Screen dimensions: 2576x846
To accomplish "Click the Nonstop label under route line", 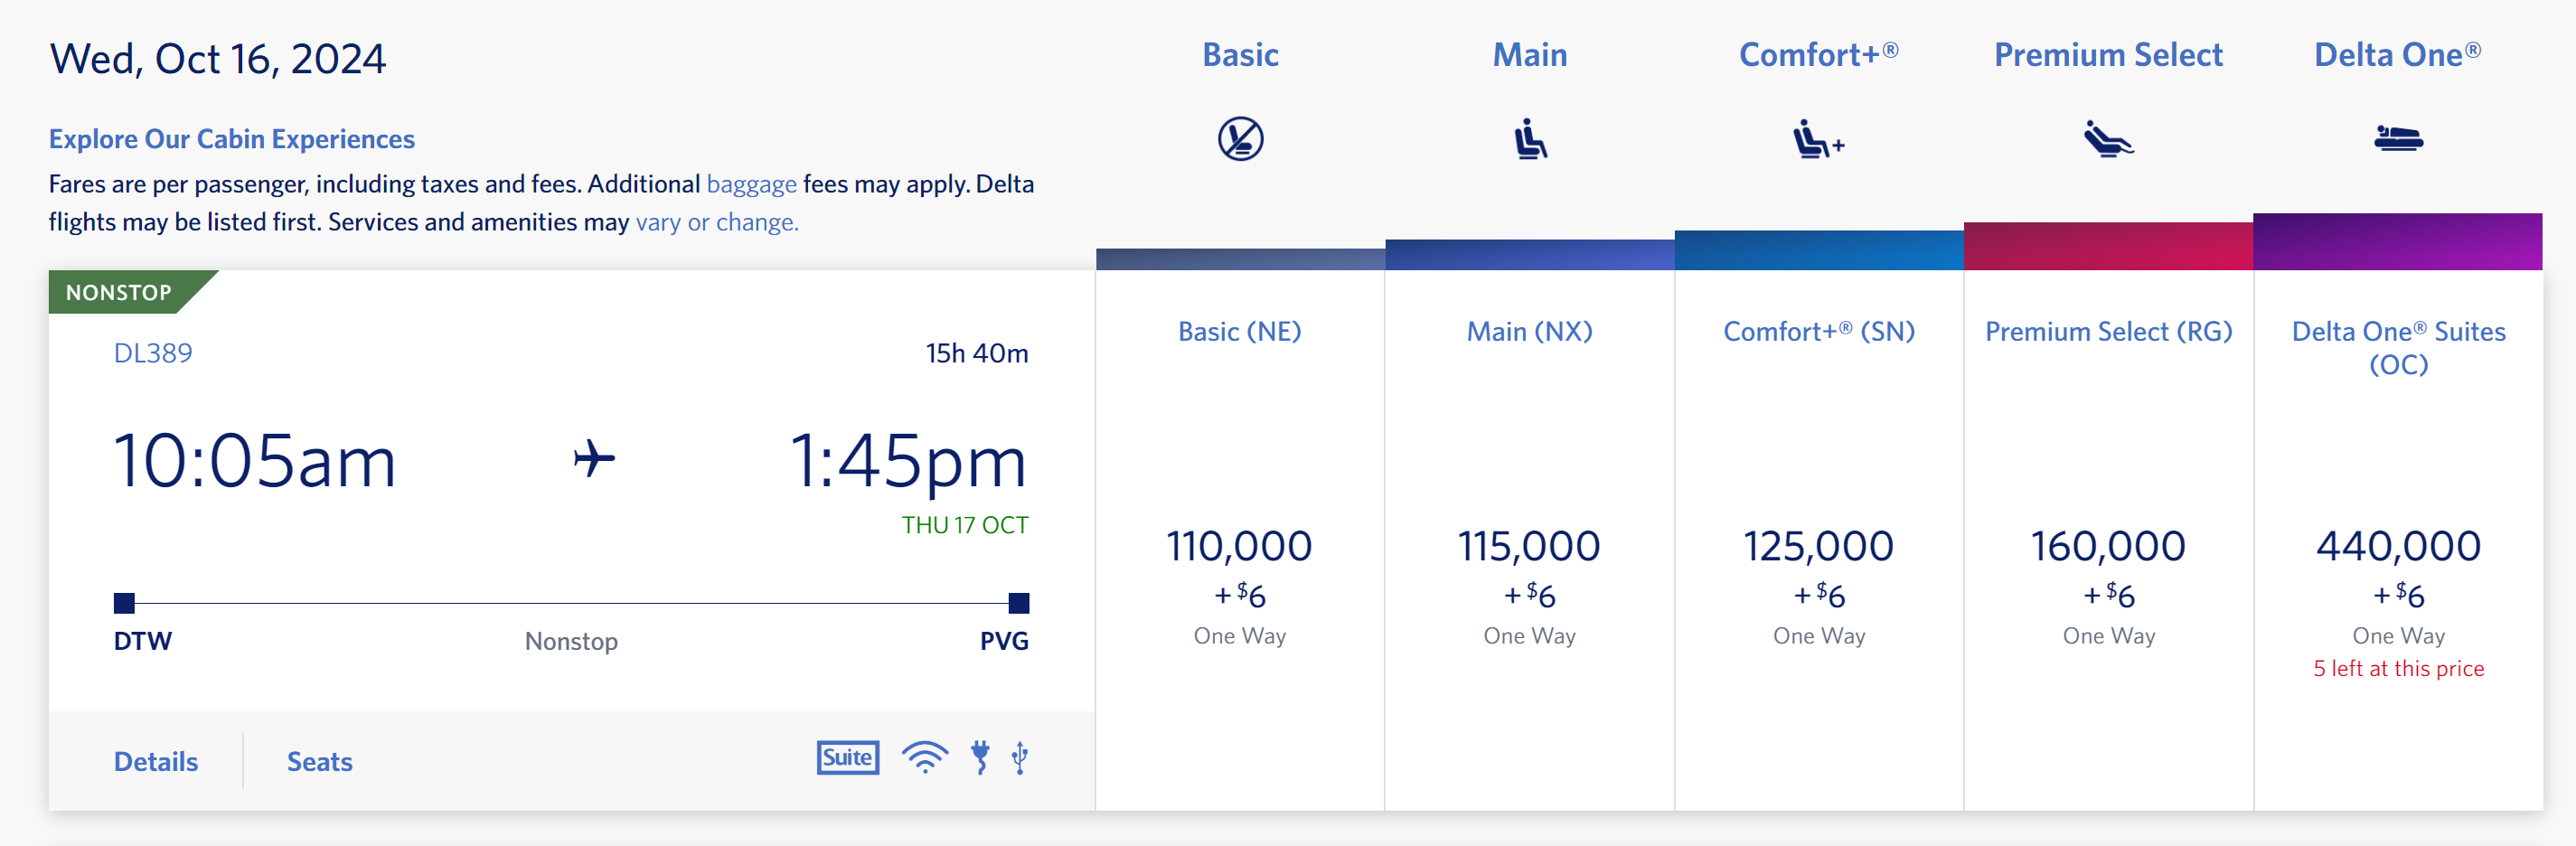I will click(x=571, y=641).
